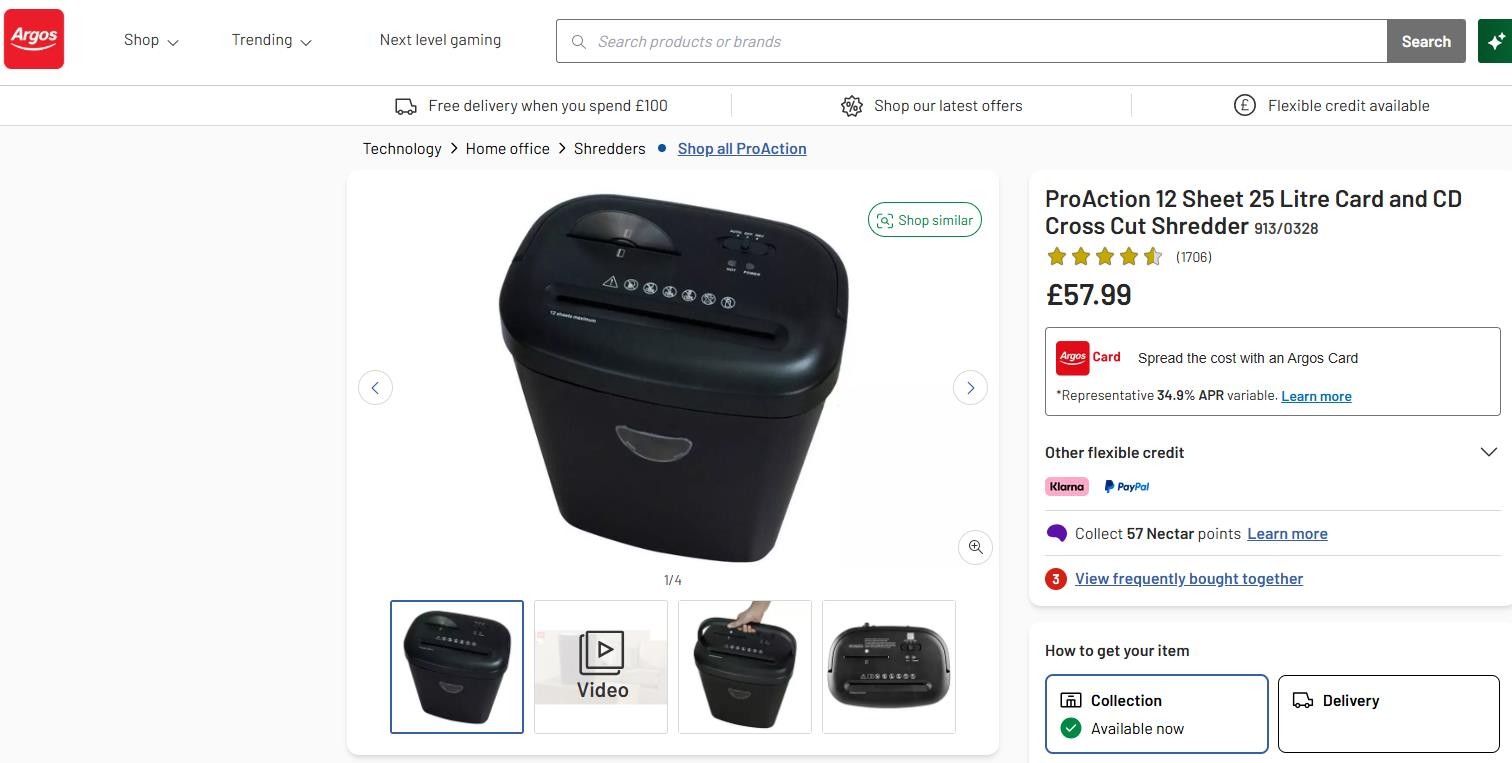The image size is (1512, 763).
Task: Click the Shop similar button
Action: (924, 220)
